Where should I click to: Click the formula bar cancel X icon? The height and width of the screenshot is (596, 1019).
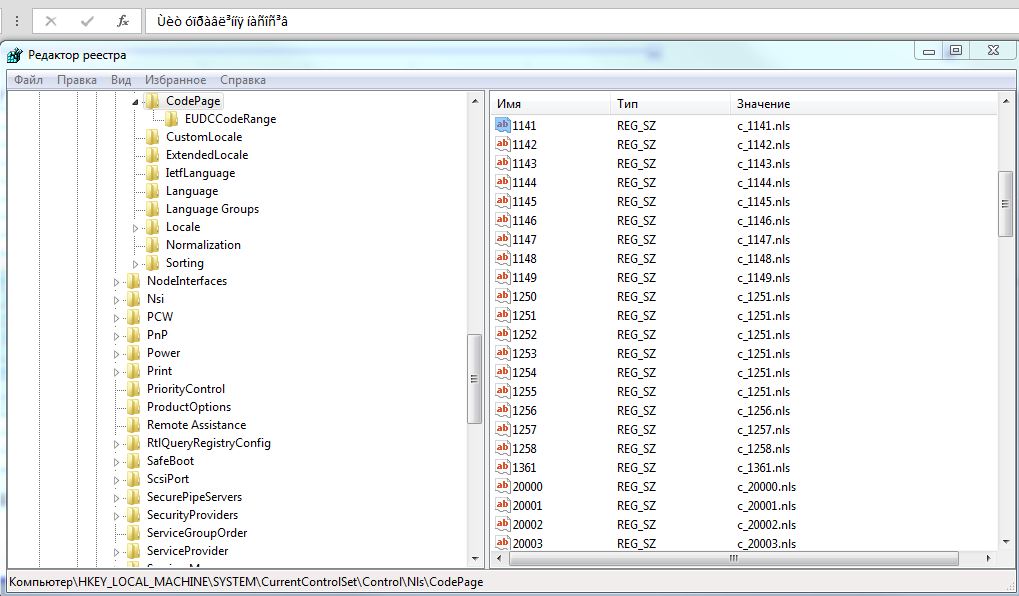(x=51, y=20)
